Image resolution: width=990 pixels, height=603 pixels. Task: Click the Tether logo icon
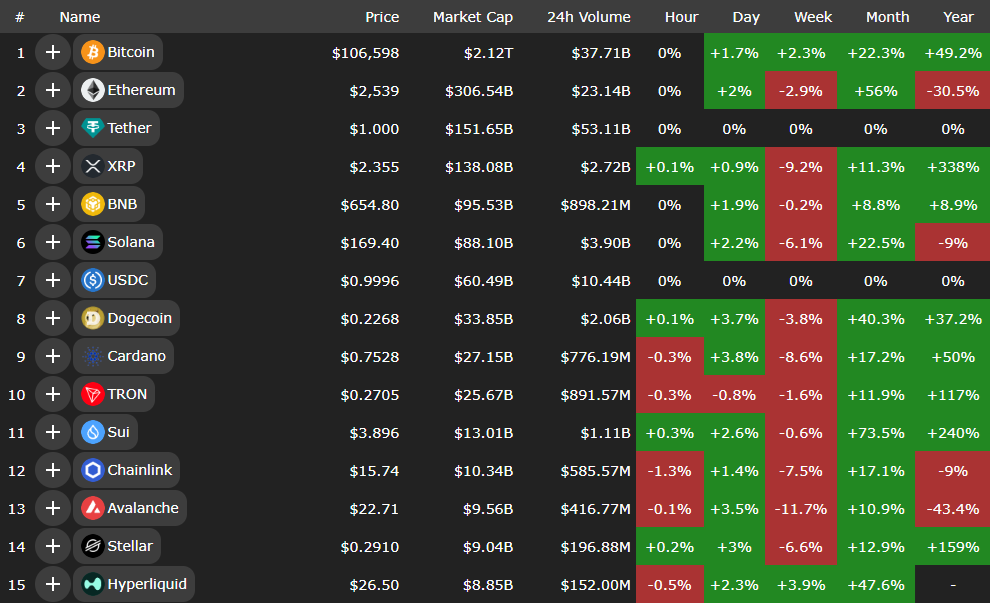(93, 128)
